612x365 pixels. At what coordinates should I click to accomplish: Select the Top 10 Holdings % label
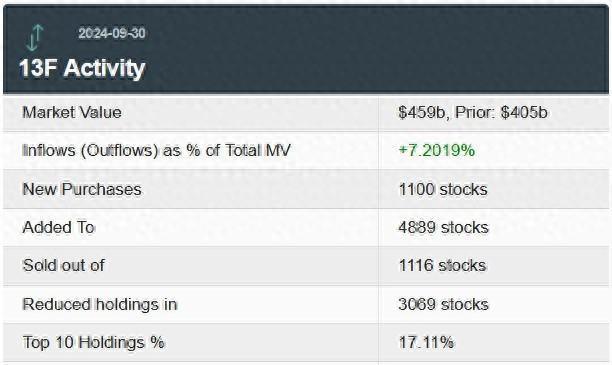pos(94,342)
